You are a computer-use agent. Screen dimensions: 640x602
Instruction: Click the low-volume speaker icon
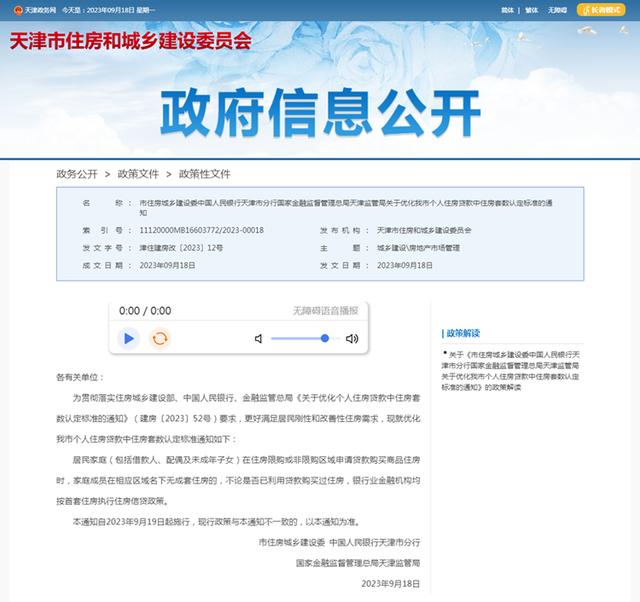point(258,339)
